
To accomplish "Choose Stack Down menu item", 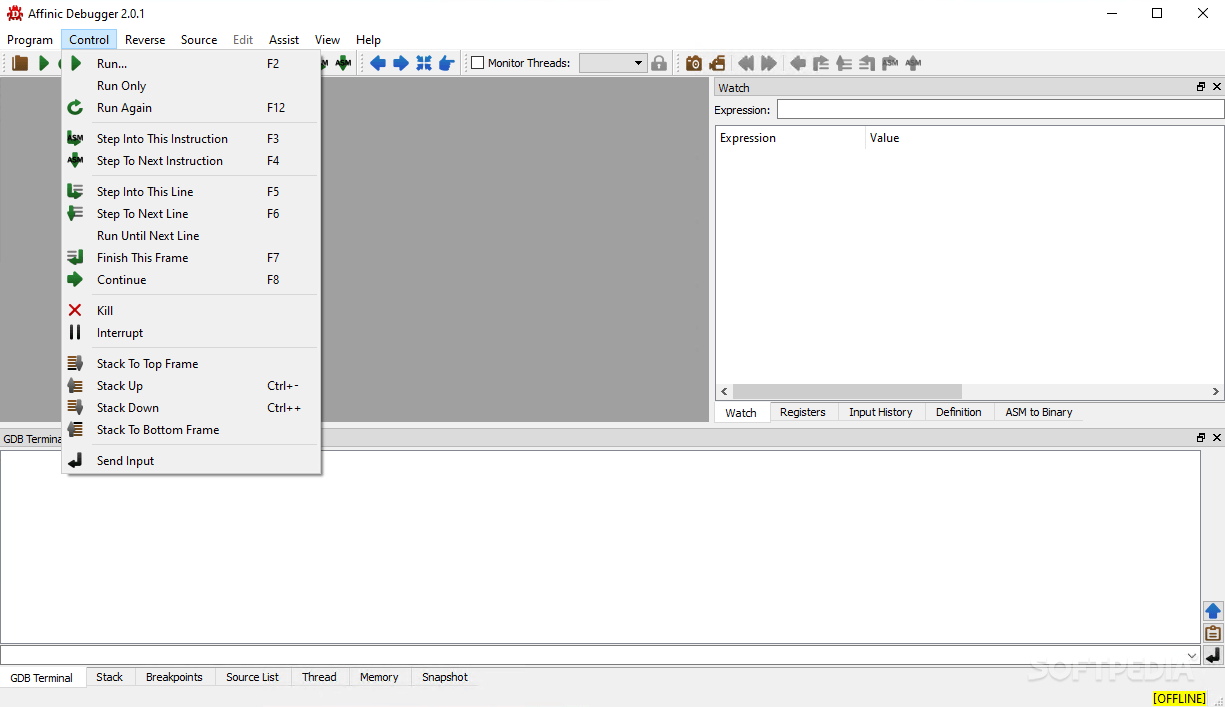I will point(191,408).
